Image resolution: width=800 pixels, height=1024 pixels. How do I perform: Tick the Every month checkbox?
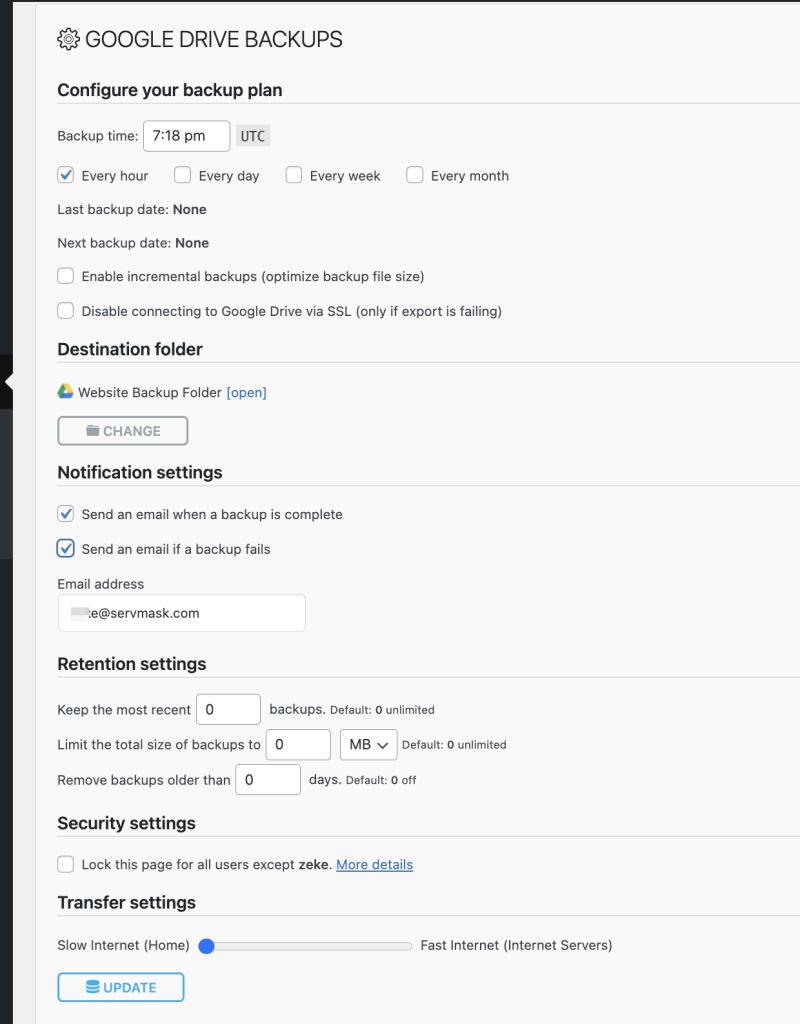(415, 175)
